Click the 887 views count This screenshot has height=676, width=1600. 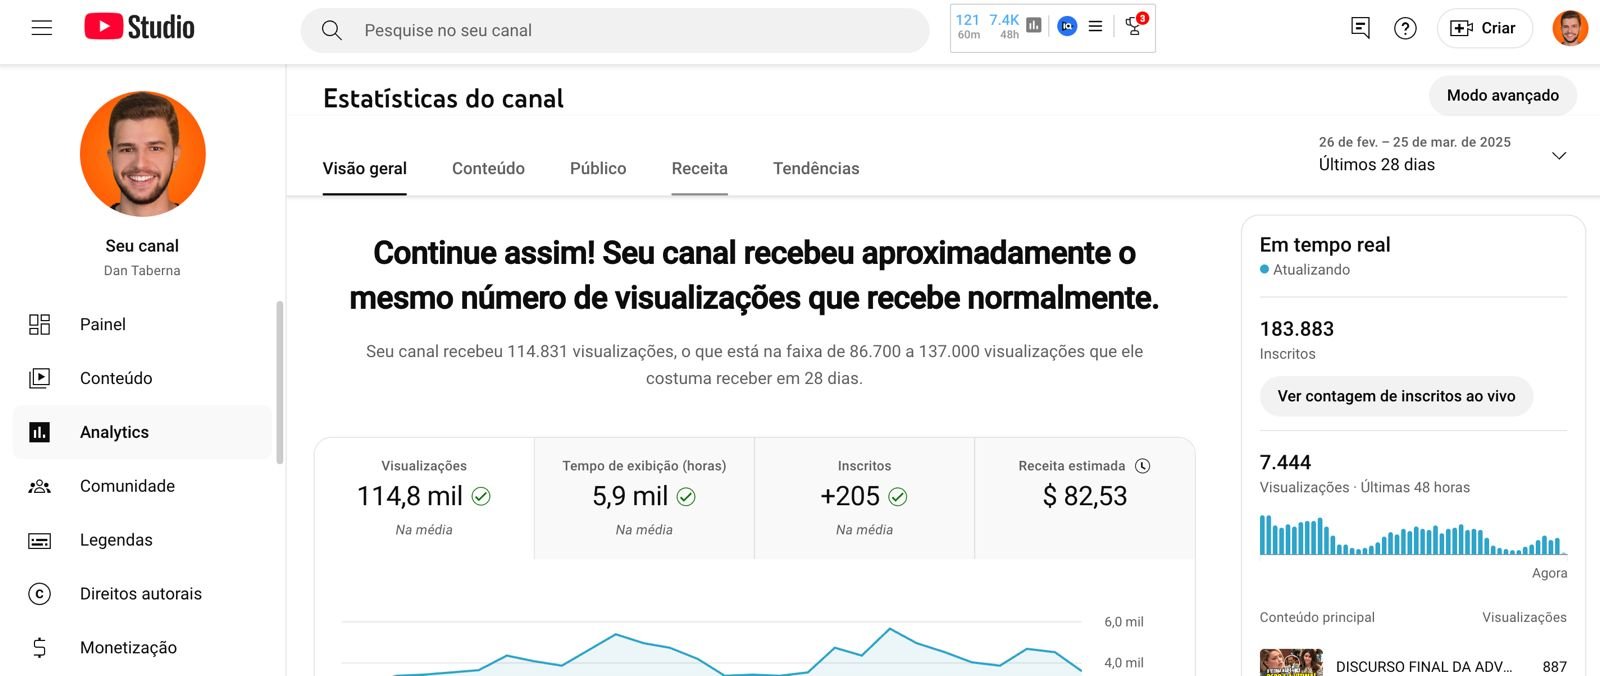[x=1554, y=666]
